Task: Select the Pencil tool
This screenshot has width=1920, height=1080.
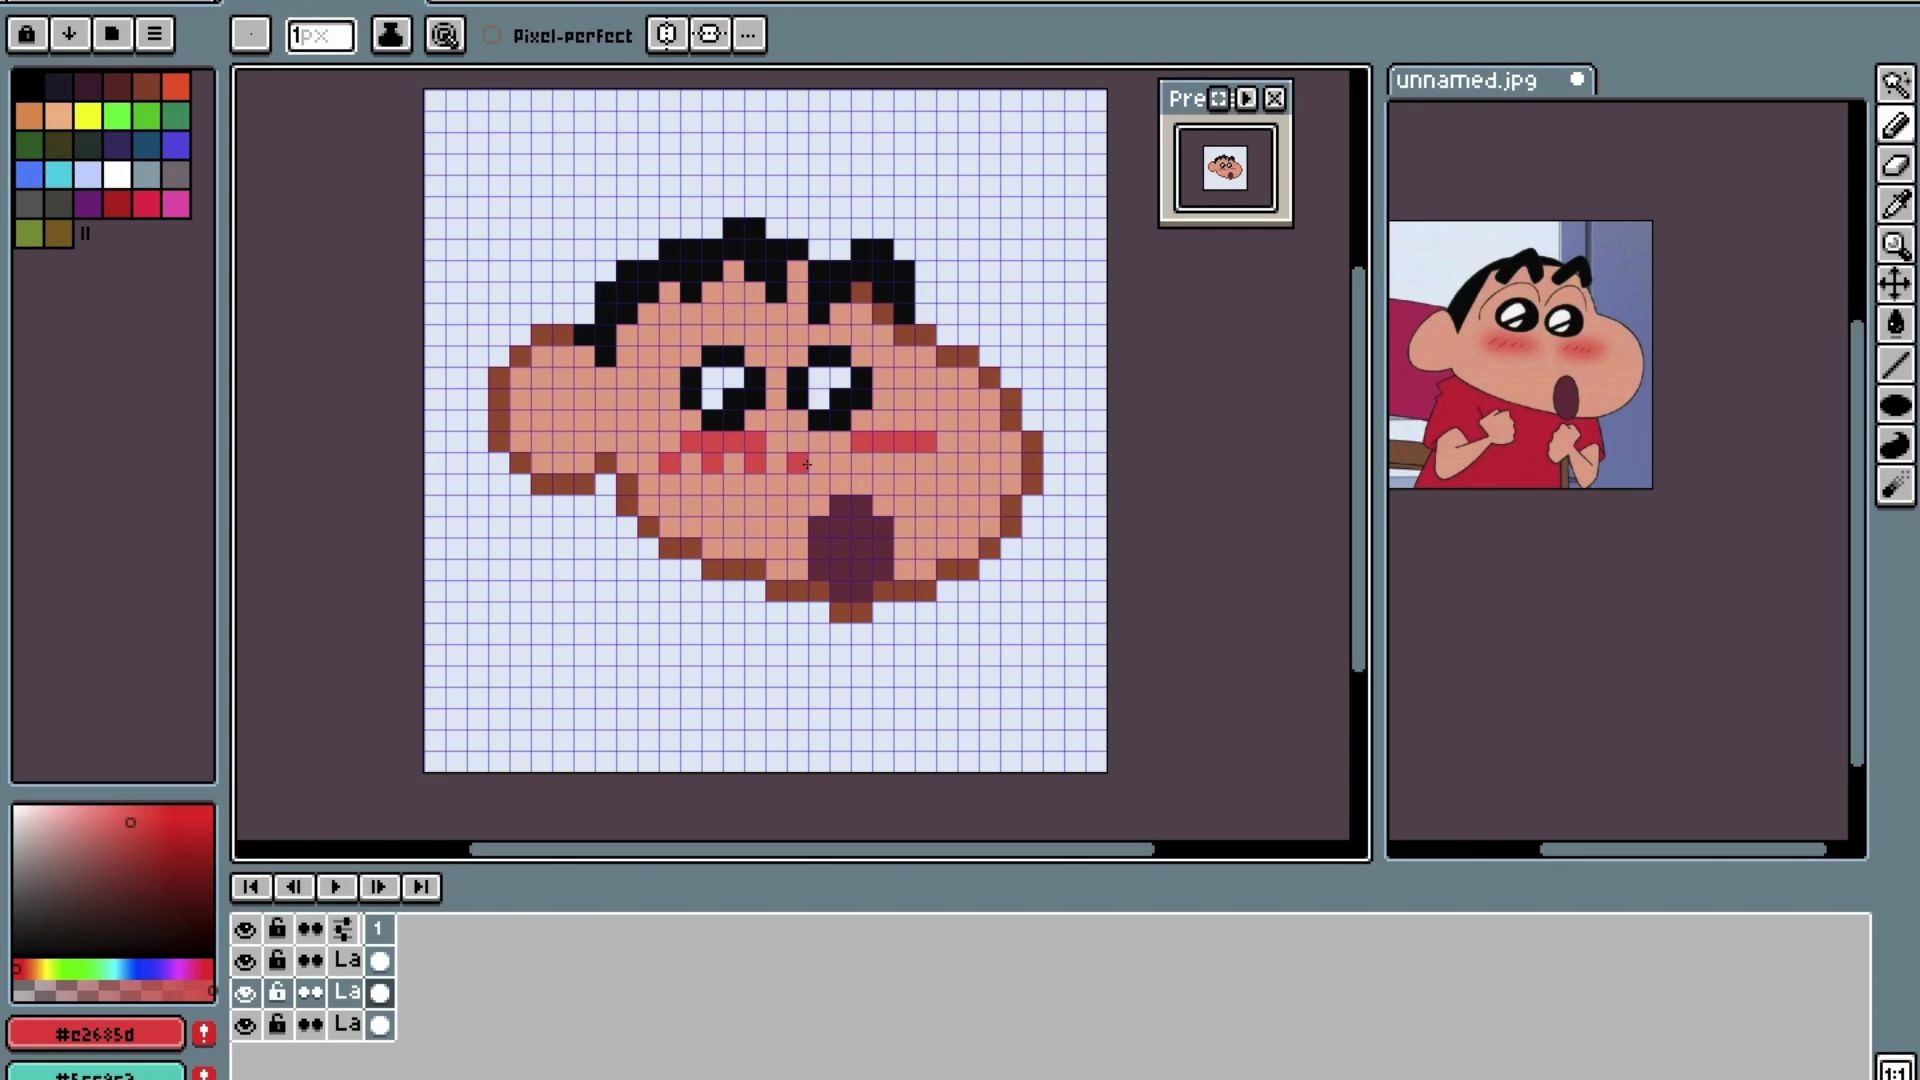Action: point(1895,125)
